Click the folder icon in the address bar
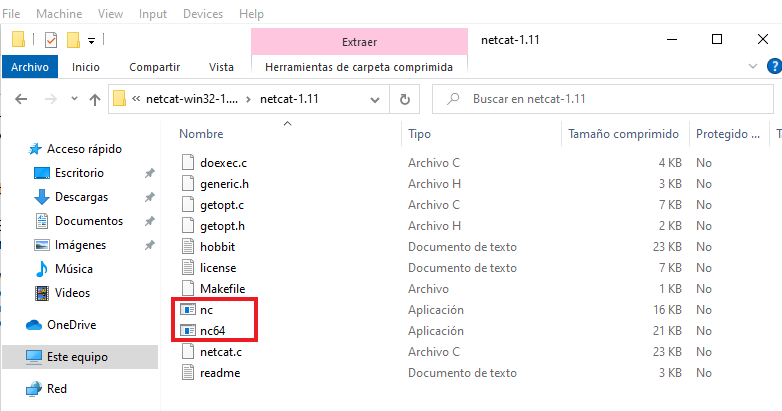Image resolution: width=782 pixels, height=411 pixels. [x=119, y=99]
